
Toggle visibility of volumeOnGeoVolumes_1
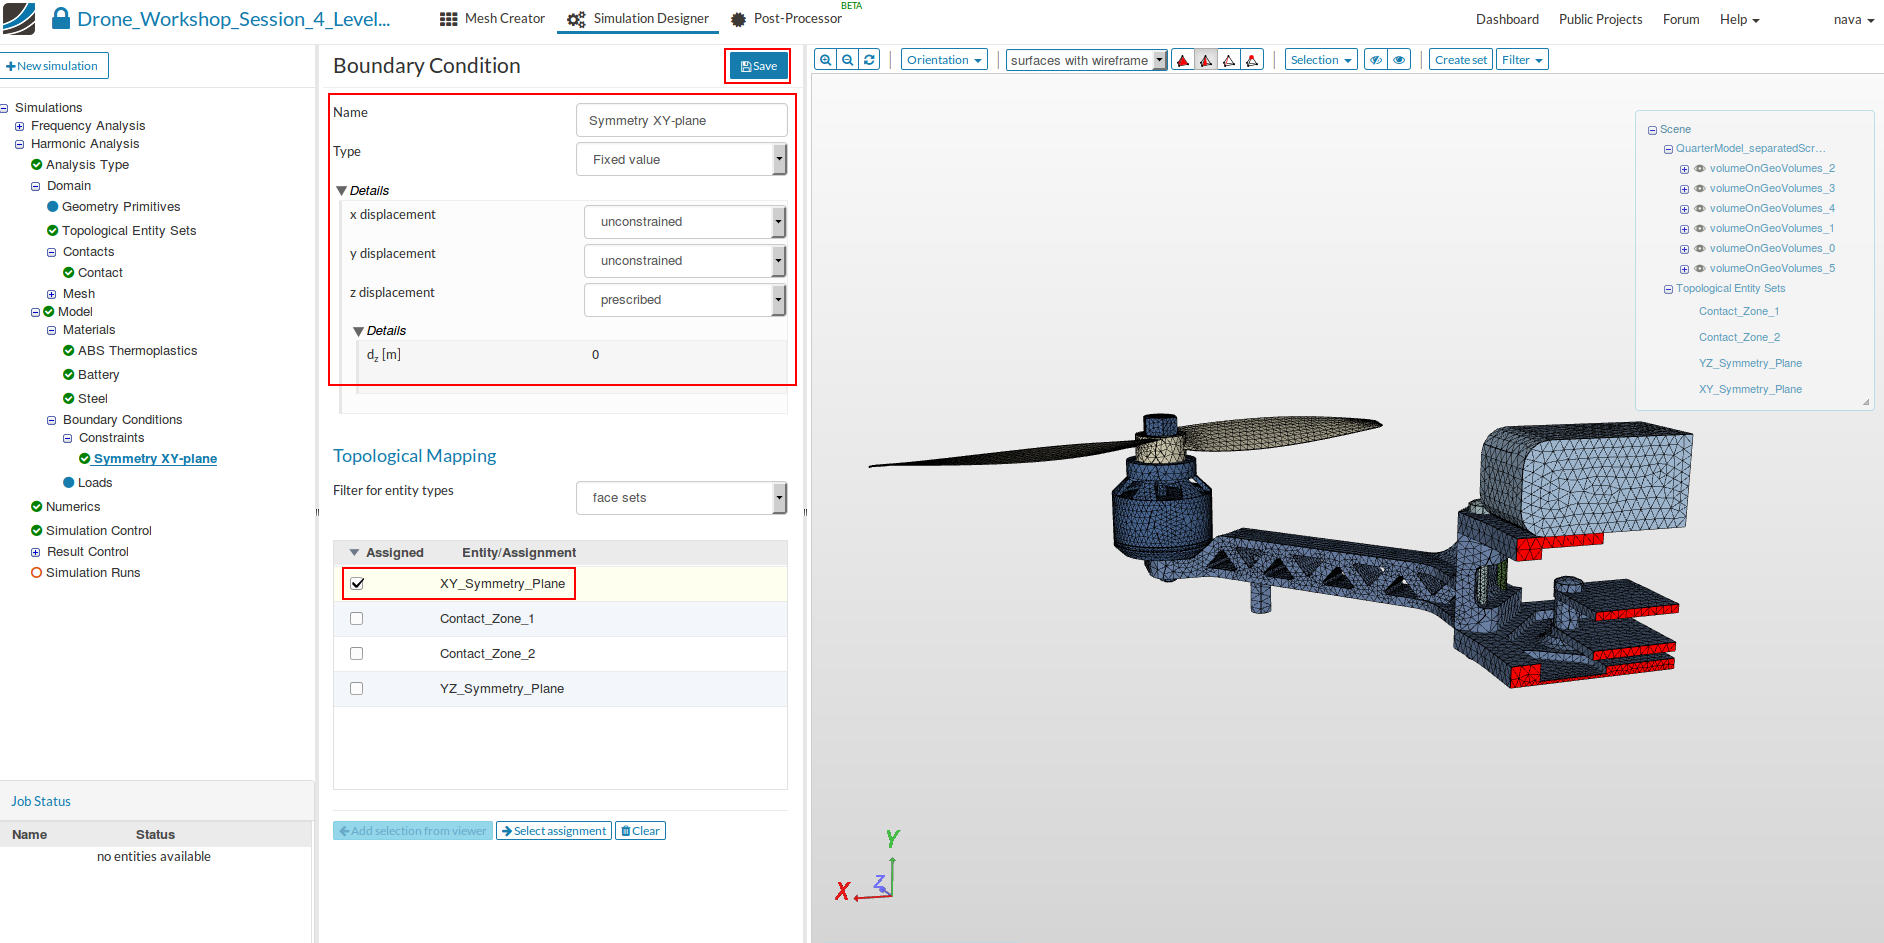[1700, 229]
